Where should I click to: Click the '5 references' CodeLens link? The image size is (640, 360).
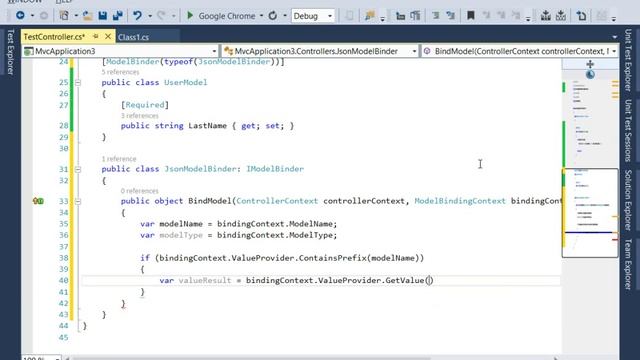coord(120,72)
